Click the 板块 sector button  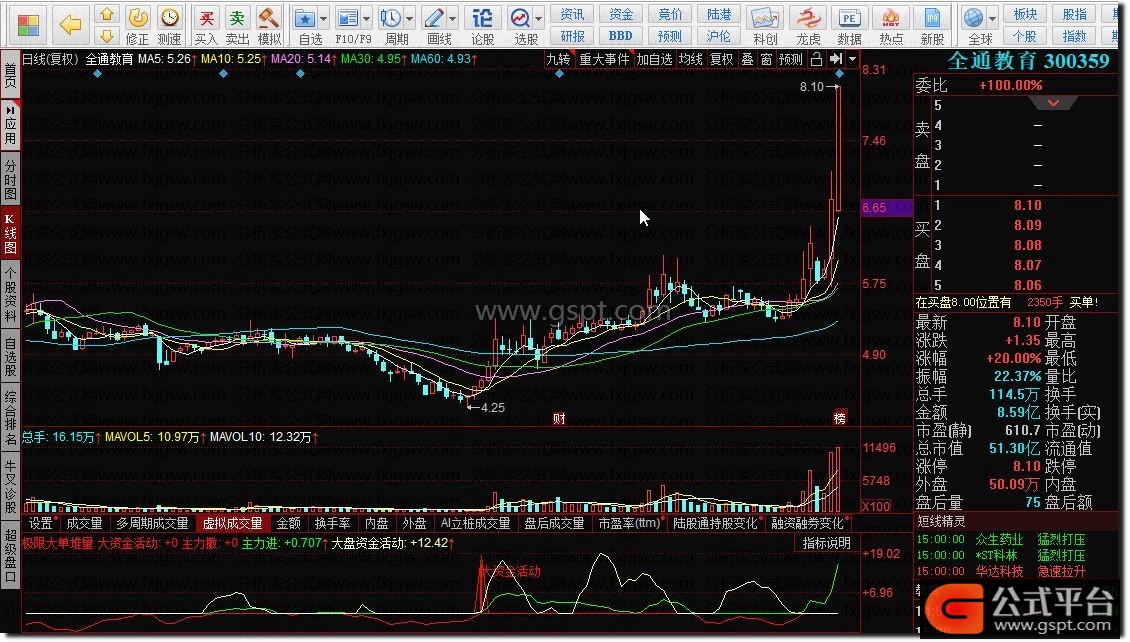point(1025,14)
